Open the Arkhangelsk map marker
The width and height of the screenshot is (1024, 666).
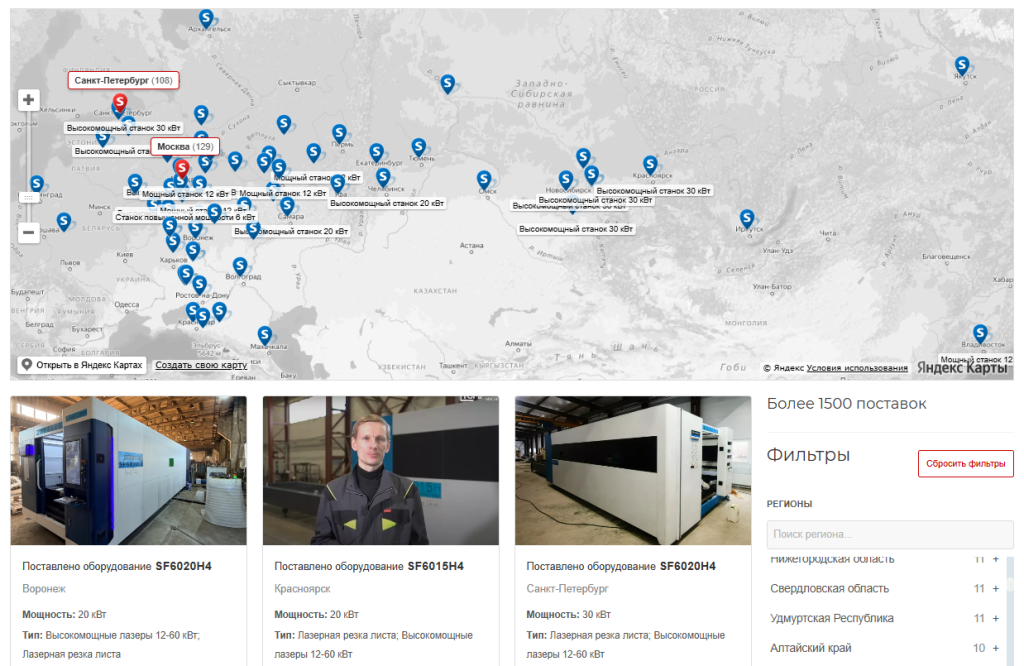coord(206,19)
